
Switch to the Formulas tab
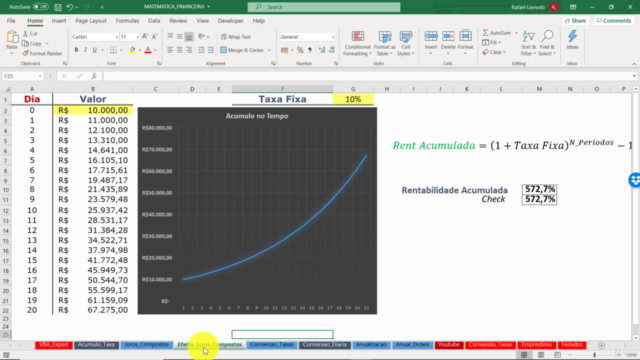[x=127, y=20]
